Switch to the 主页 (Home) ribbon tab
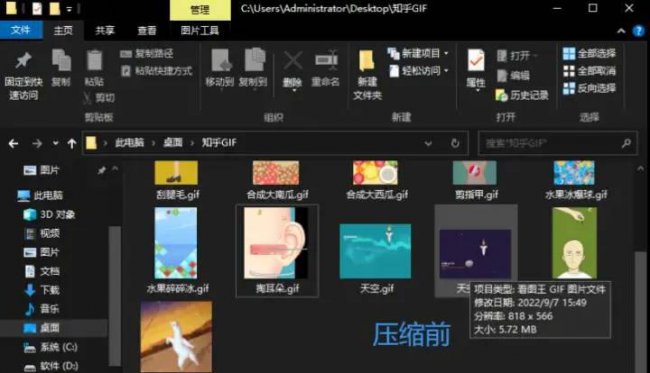650x373 pixels. [x=63, y=30]
